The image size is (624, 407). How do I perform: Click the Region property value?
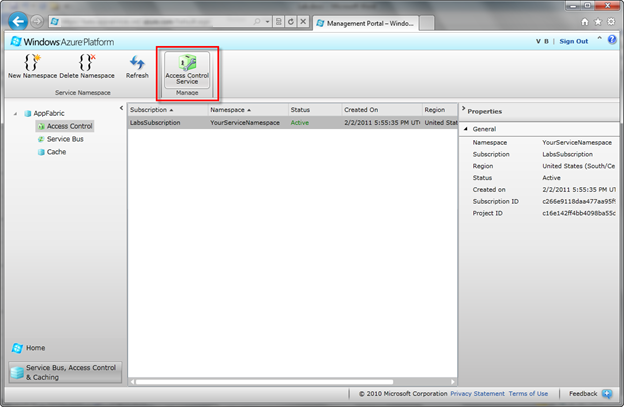click(x=579, y=166)
